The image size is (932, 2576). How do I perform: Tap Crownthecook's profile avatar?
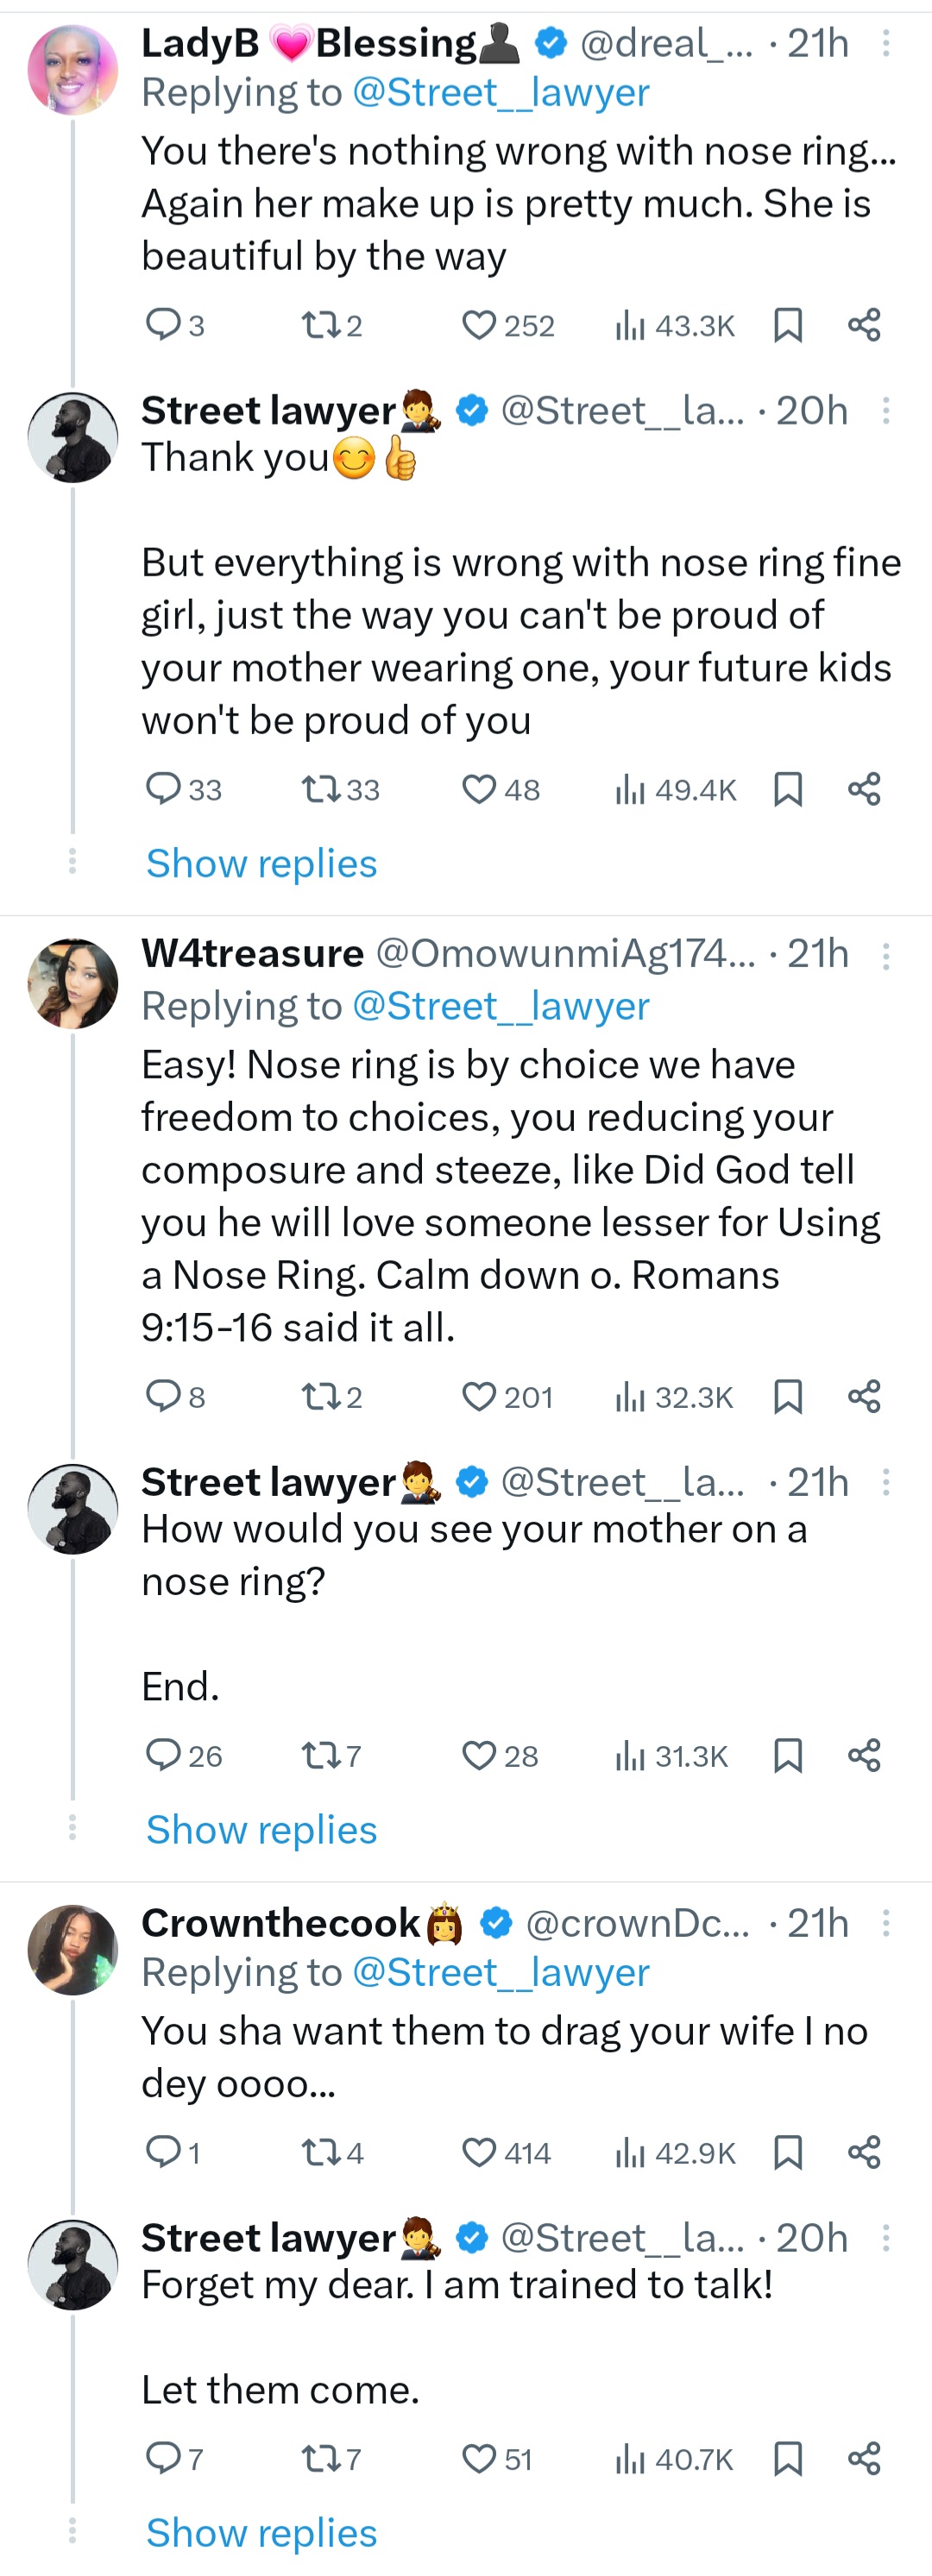tap(72, 1949)
